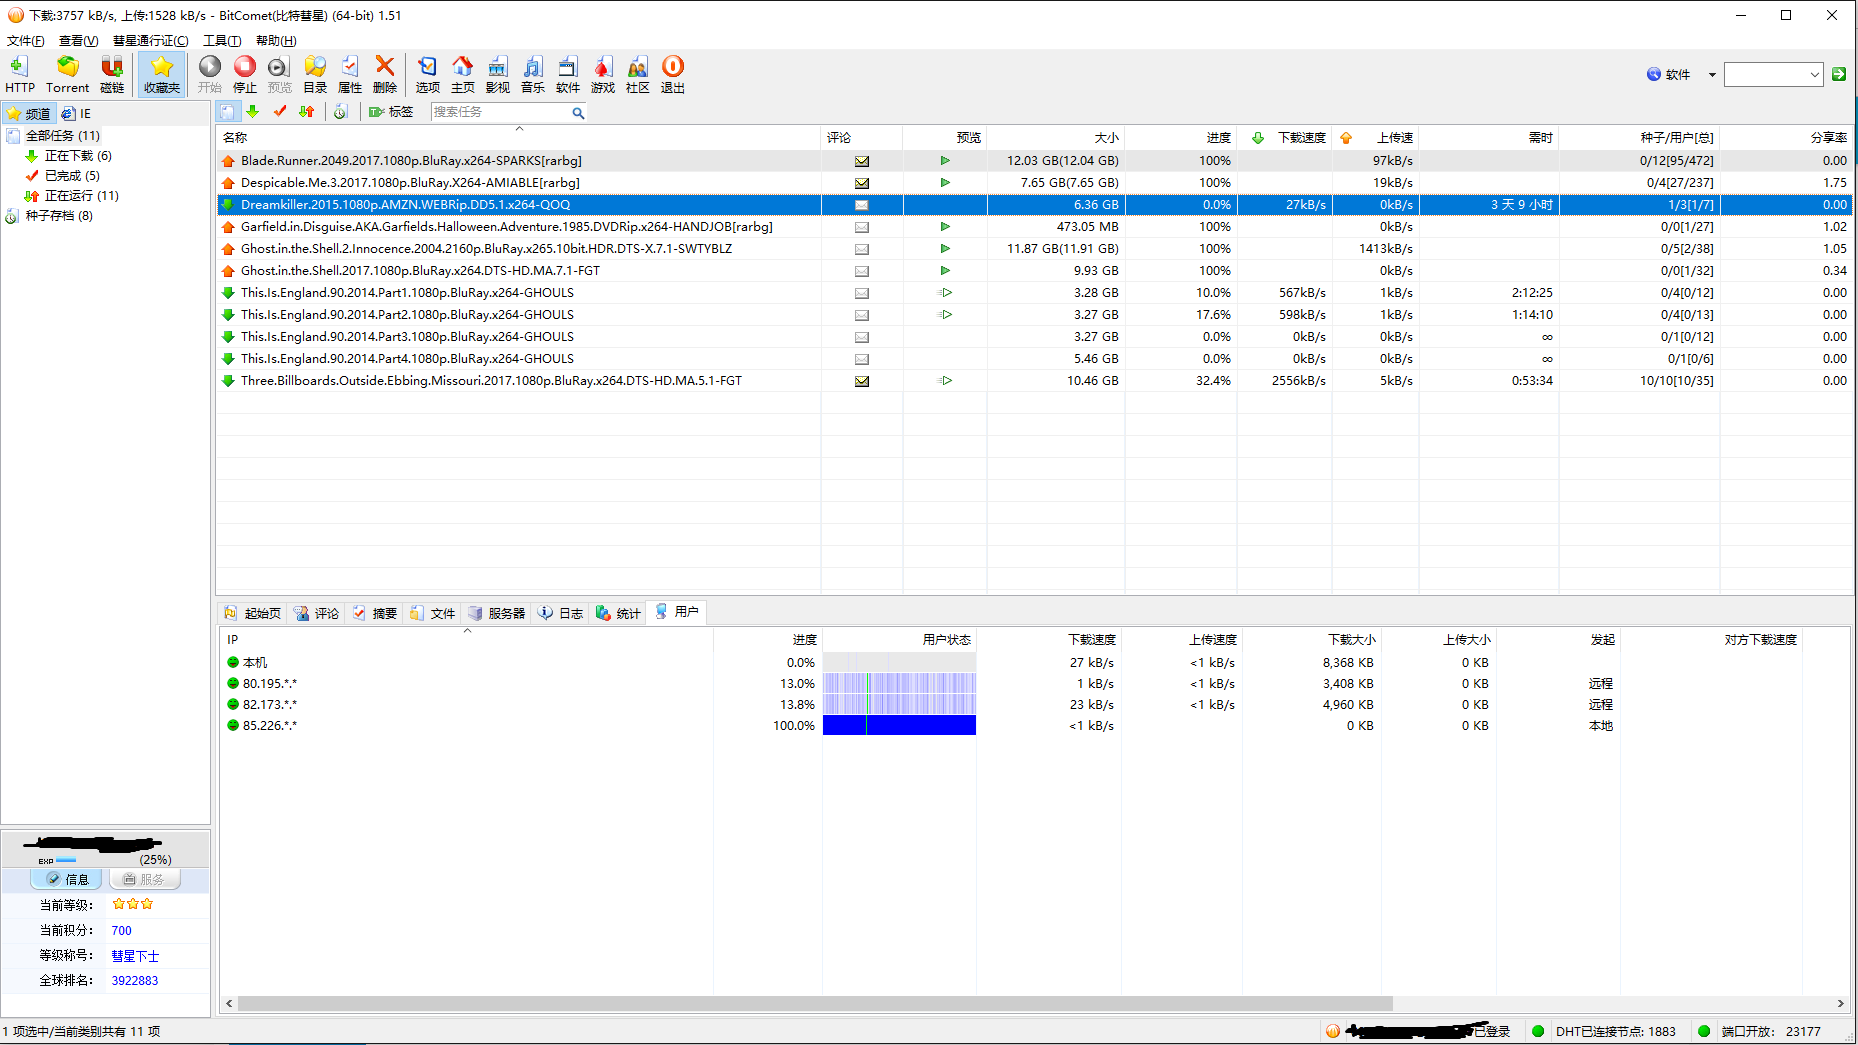The image size is (1858, 1045).
Task: Select the Three.Billboards task row
Action: point(1034,381)
